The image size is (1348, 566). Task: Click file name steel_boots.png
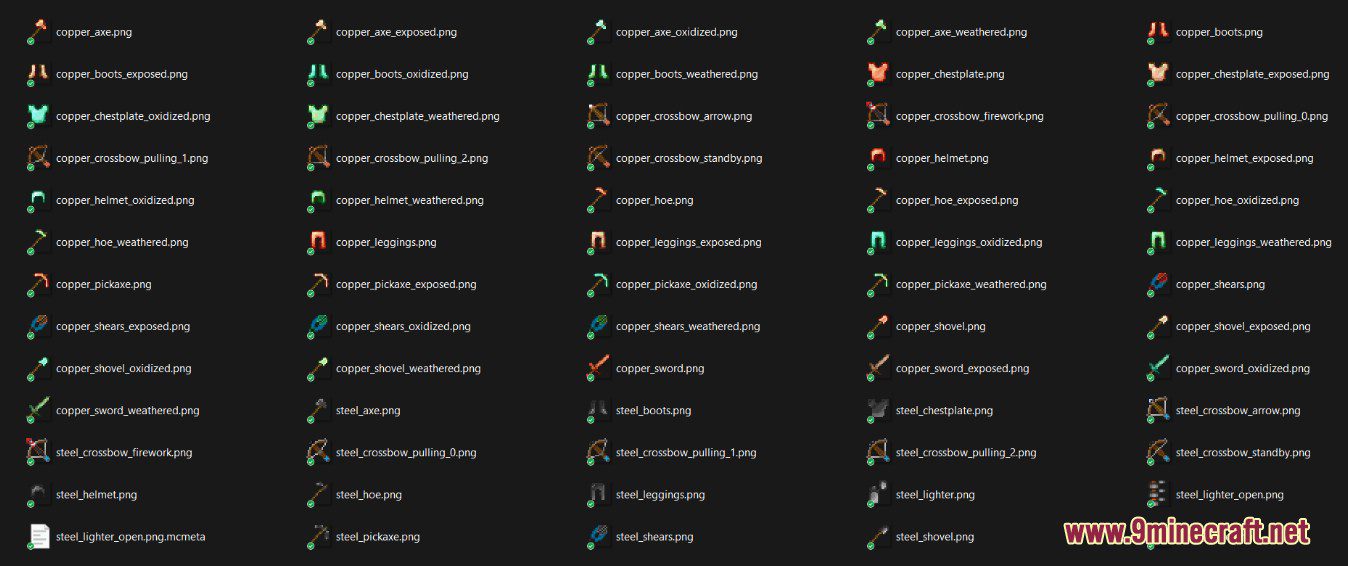pyautogui.click(x=653, y=410)
